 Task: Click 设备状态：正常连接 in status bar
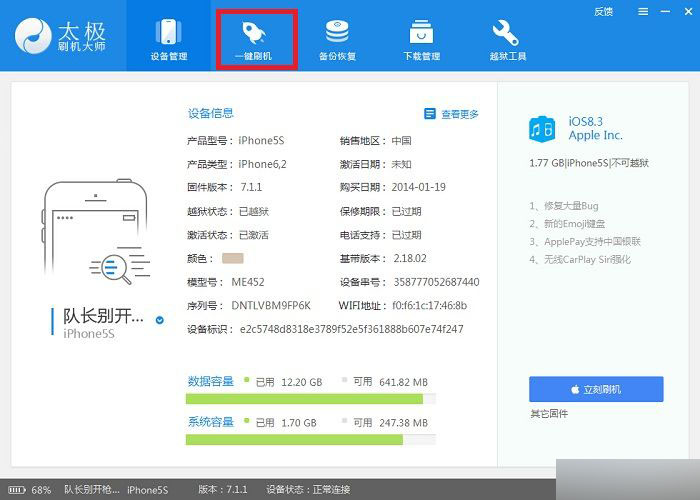tap(308, 489)
